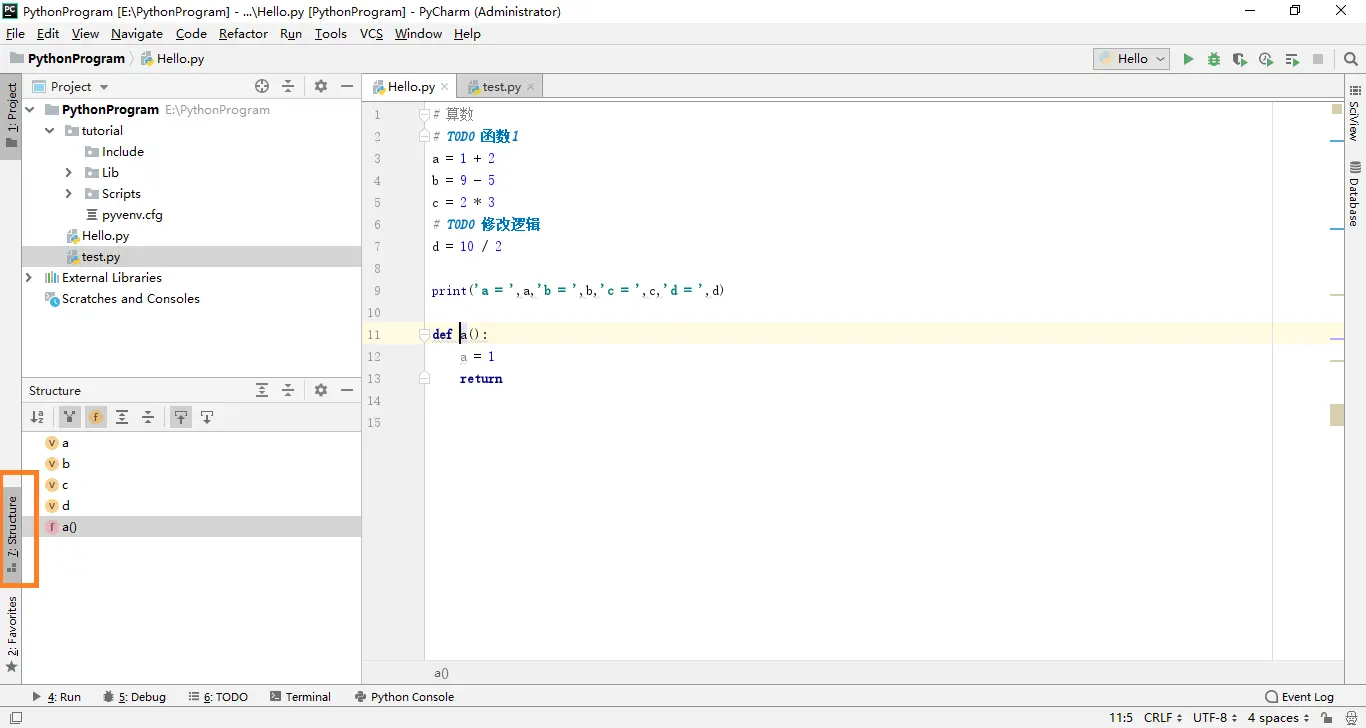Click the Hector inspector icon in status bar
The width and height of the screenshot is (1366, 728).
[x=1351, y=718]
